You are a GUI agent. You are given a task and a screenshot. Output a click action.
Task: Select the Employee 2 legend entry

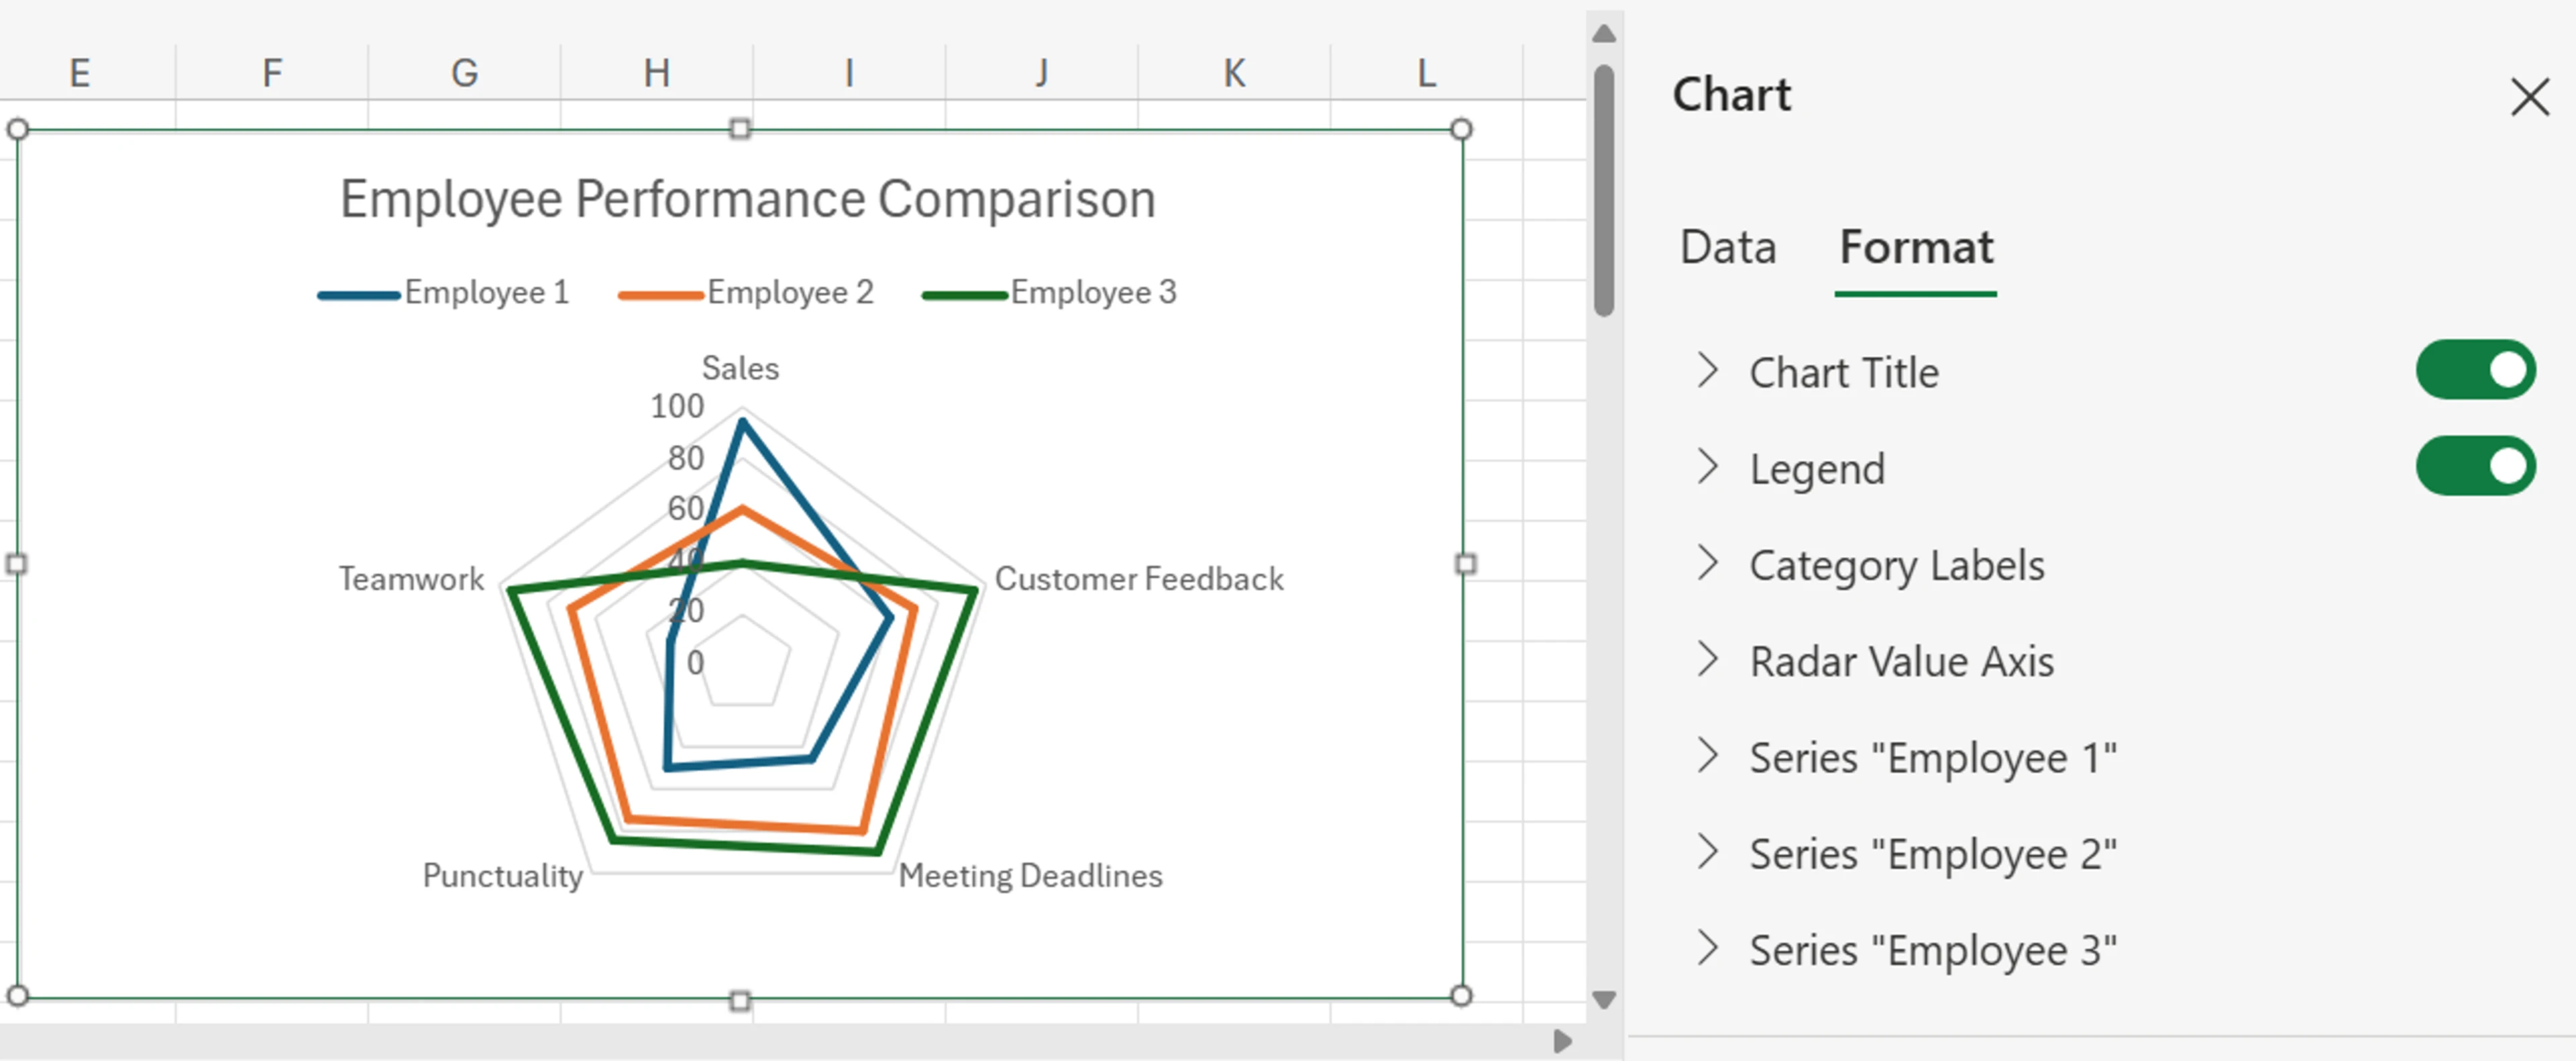(x=789, y=292)
